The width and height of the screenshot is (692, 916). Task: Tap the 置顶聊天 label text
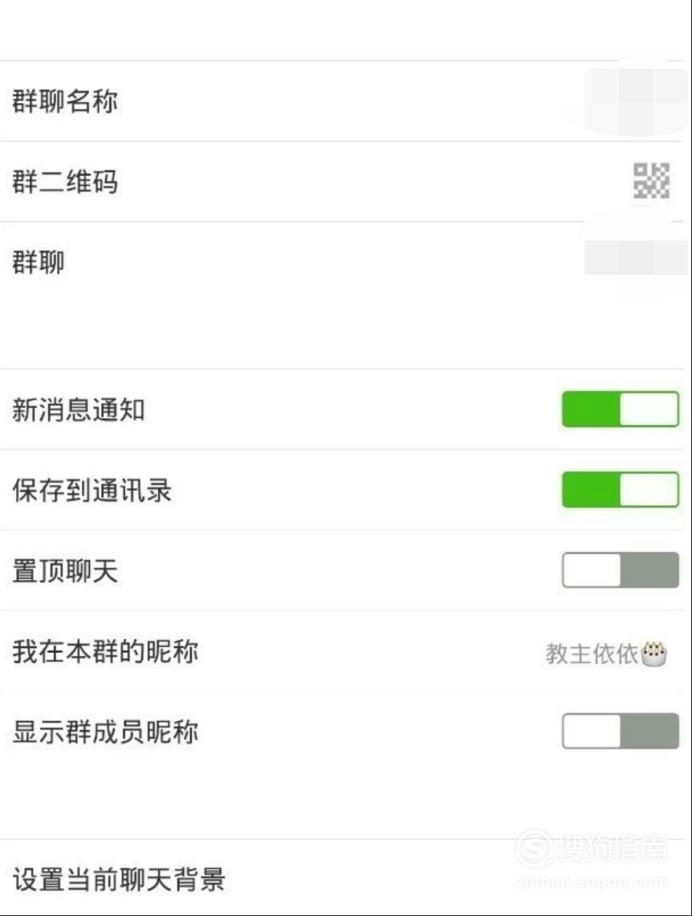(x=65, y=571)
